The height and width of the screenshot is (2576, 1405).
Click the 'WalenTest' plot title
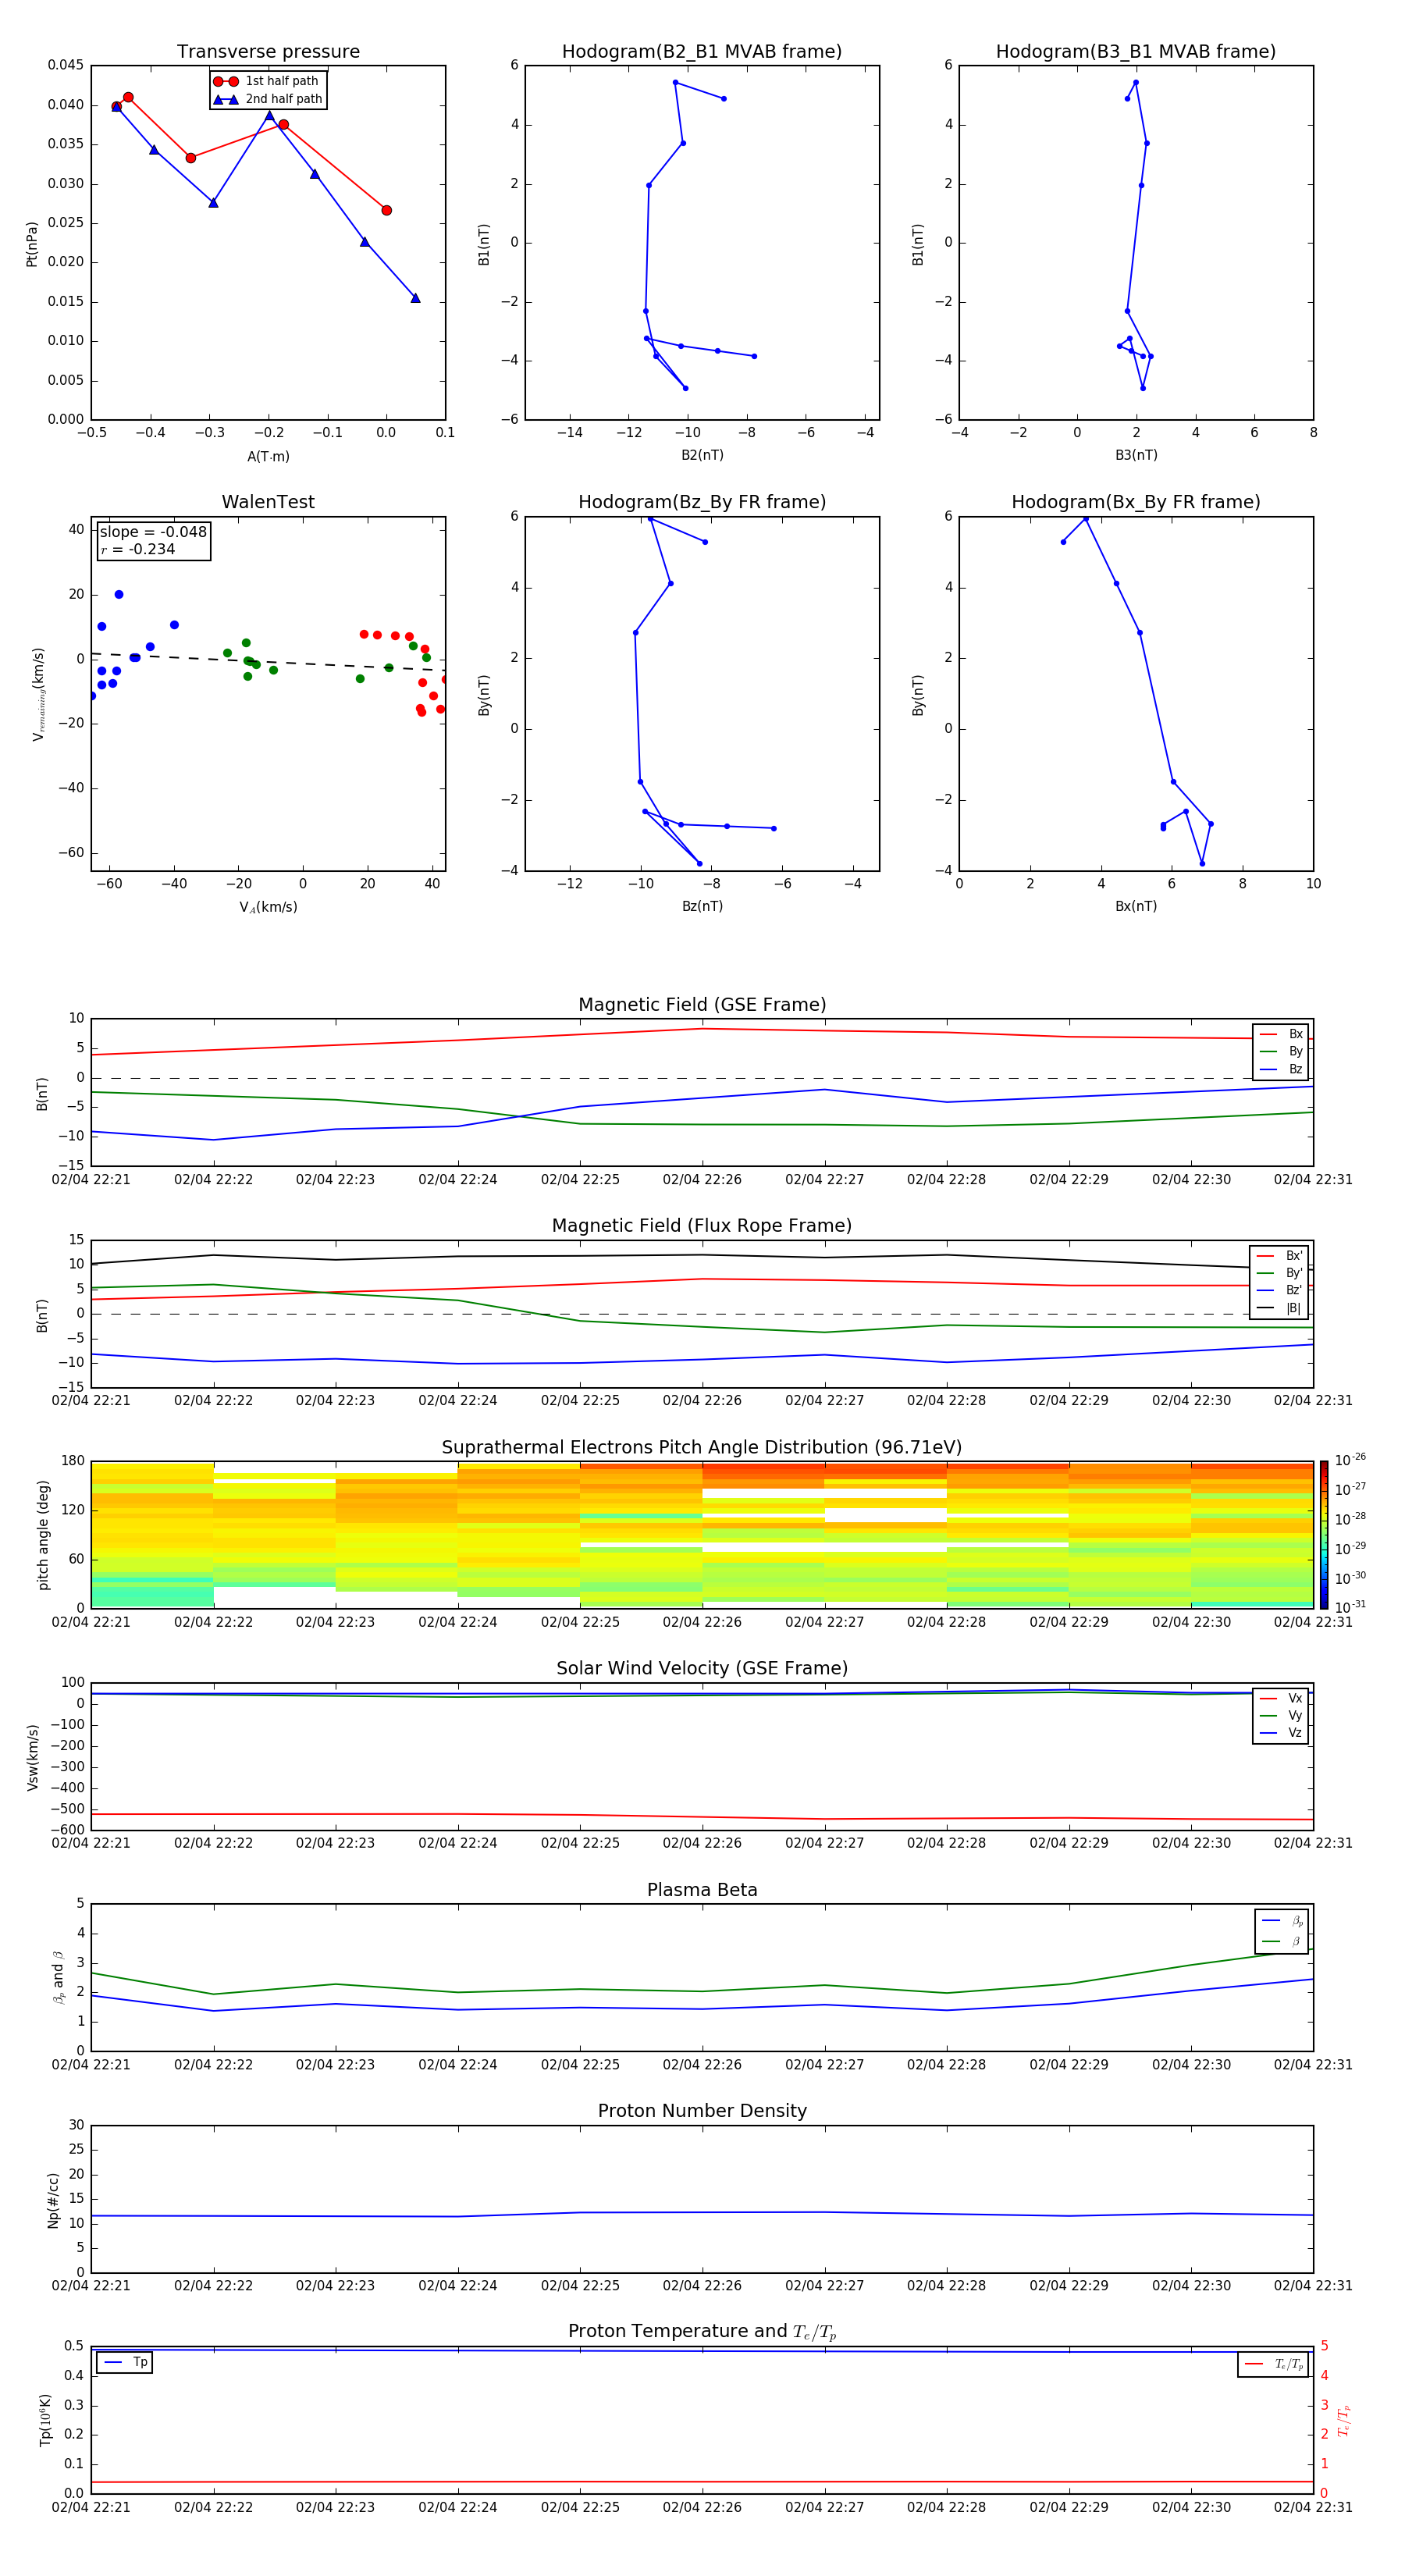(x=268, y=502)
